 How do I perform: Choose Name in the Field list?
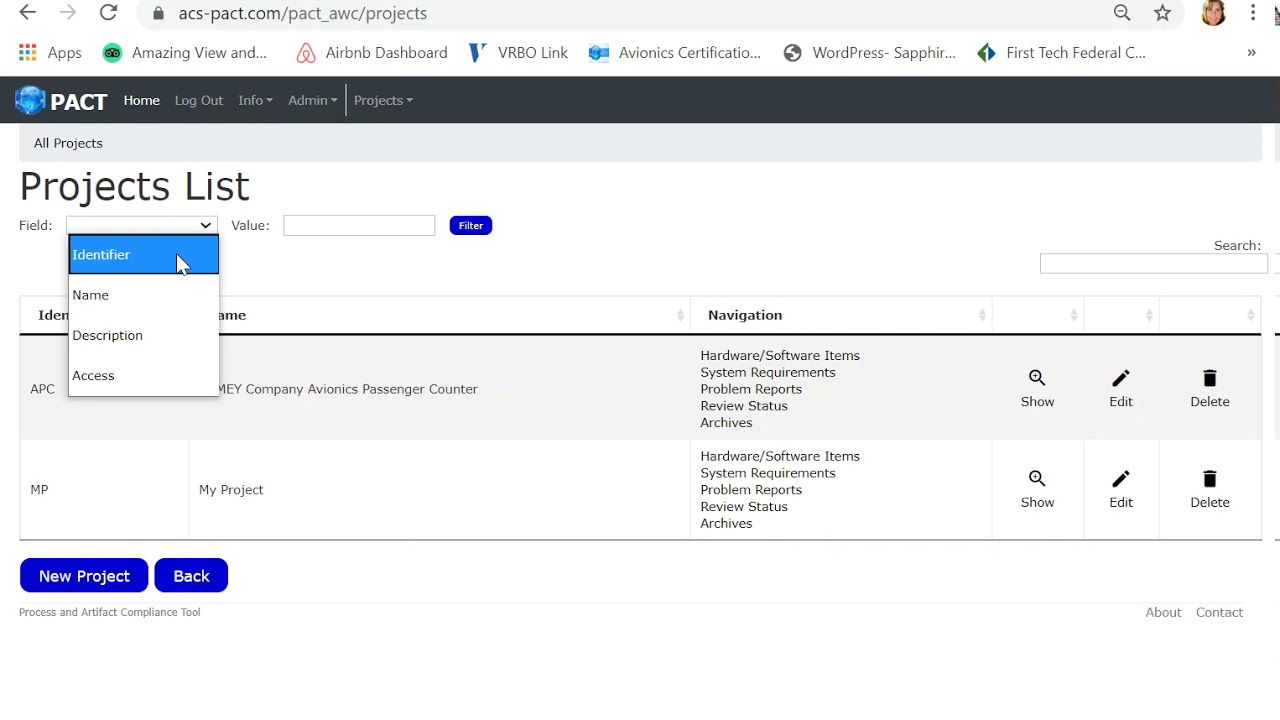click(x=143, y=295)
